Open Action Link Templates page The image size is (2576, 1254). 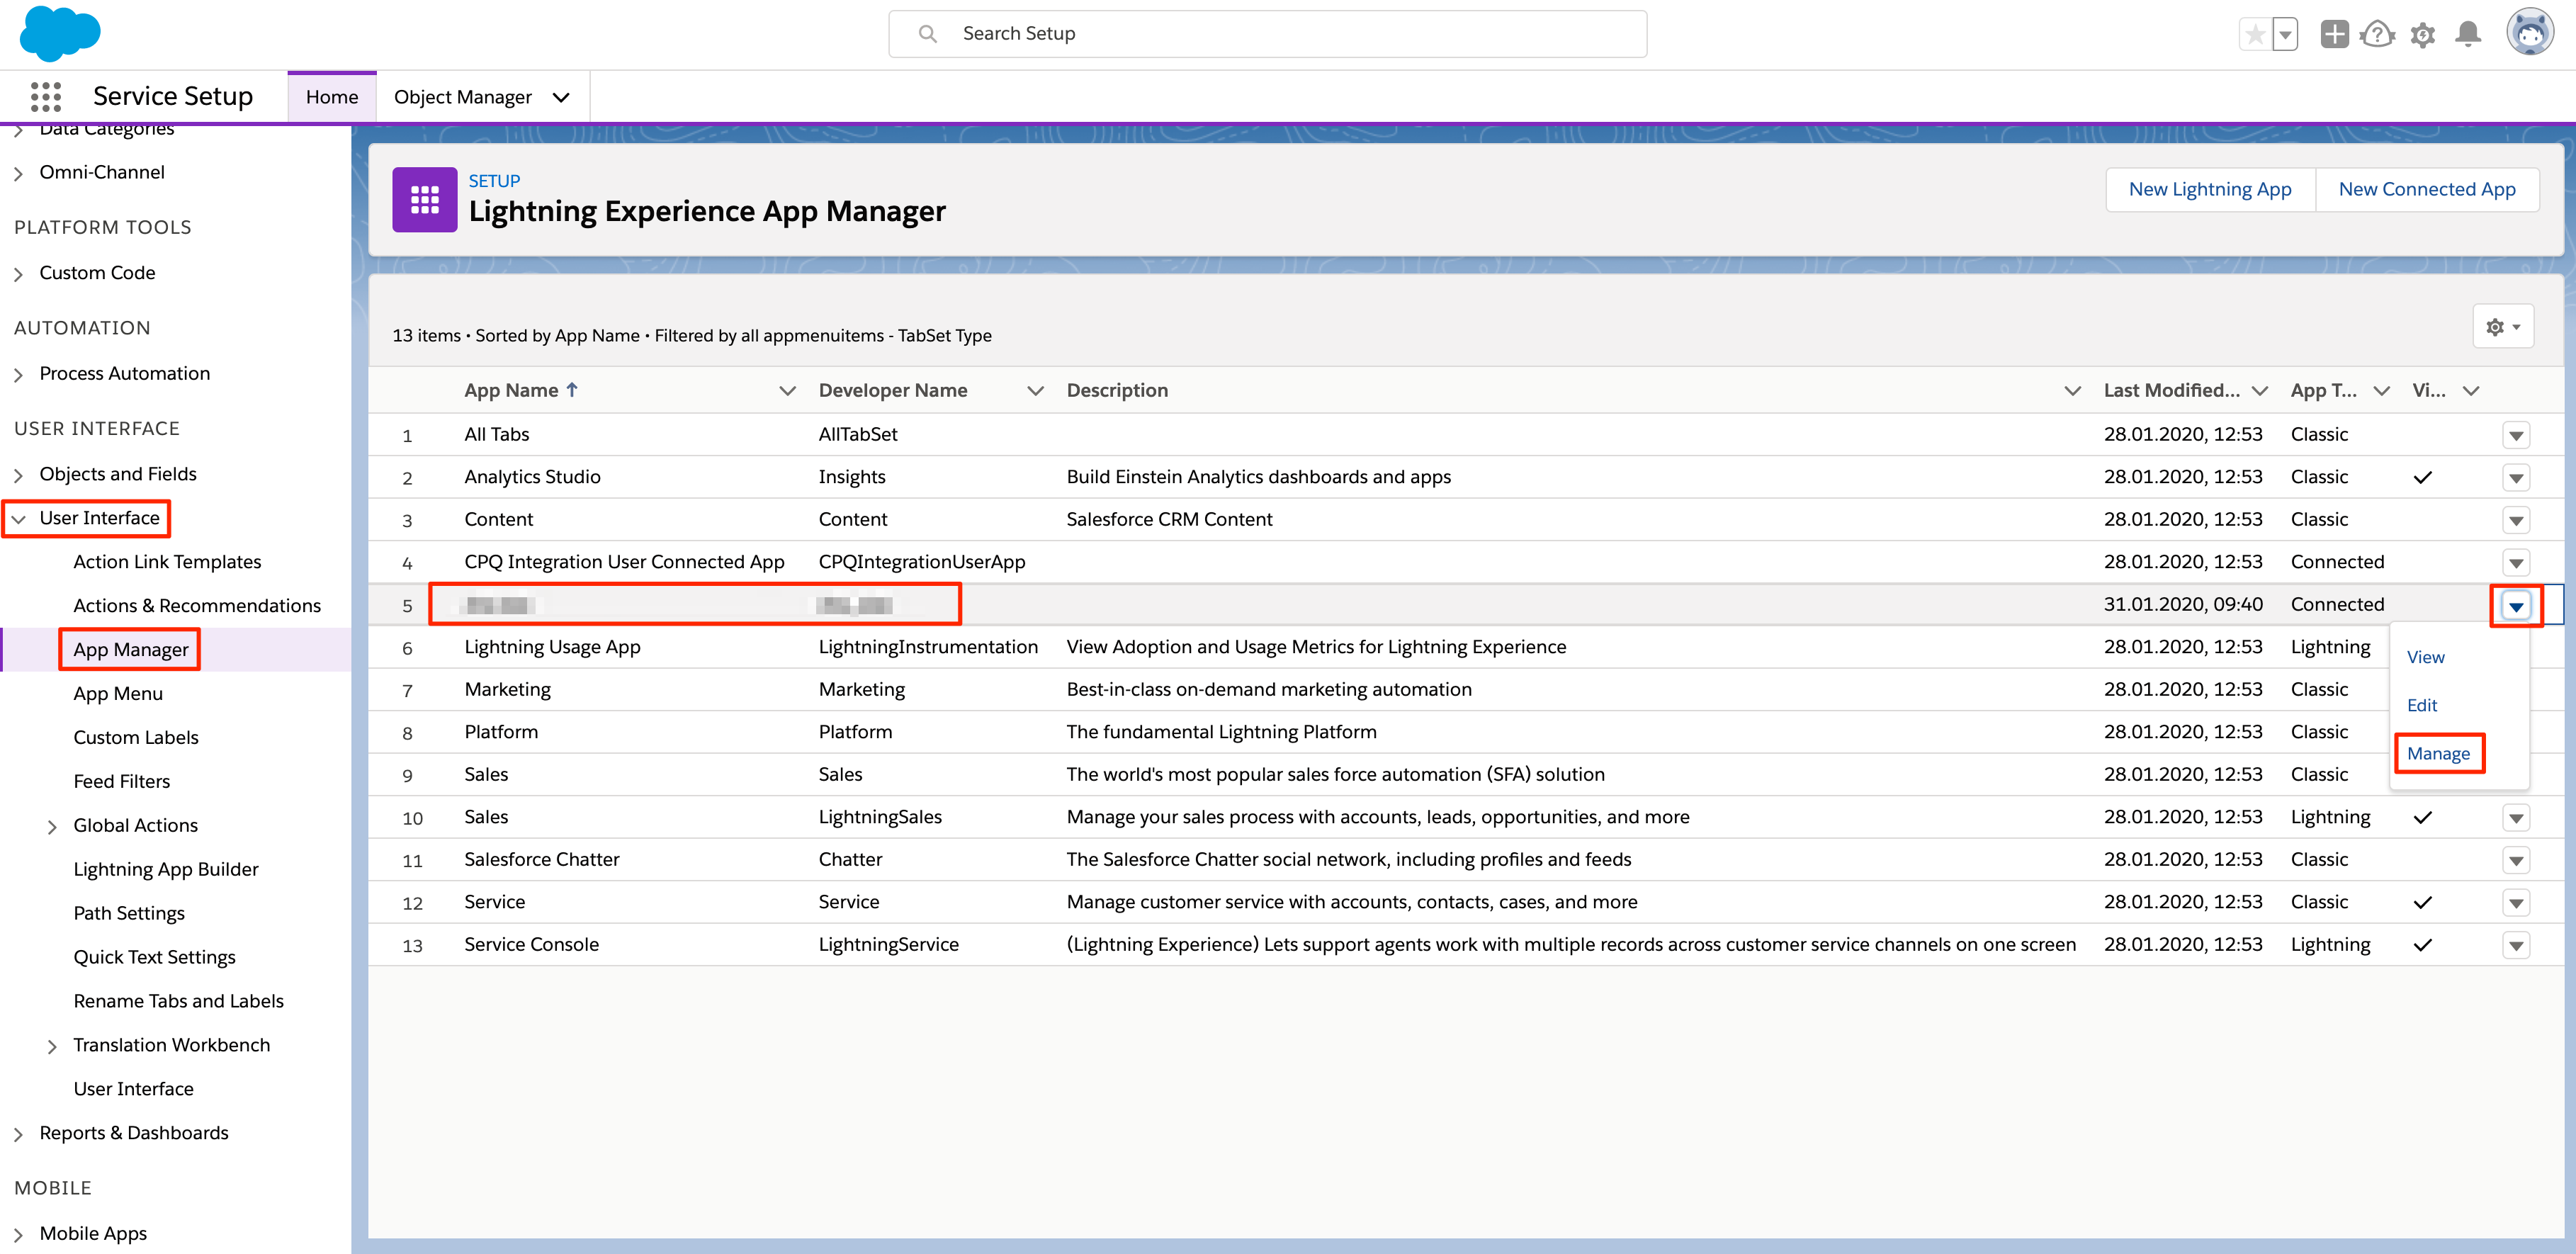click(167, 562)
